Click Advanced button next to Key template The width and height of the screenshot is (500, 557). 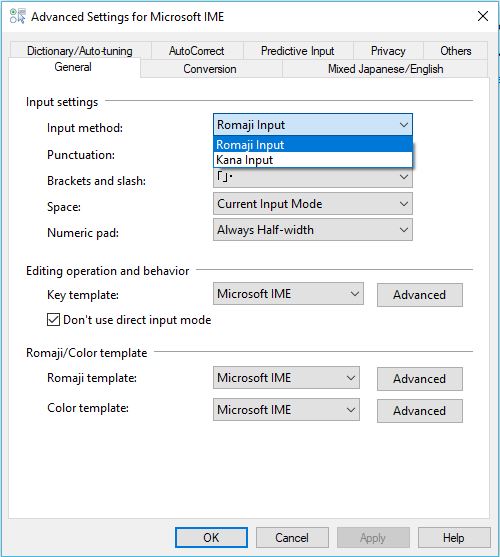tap(420, 295)
